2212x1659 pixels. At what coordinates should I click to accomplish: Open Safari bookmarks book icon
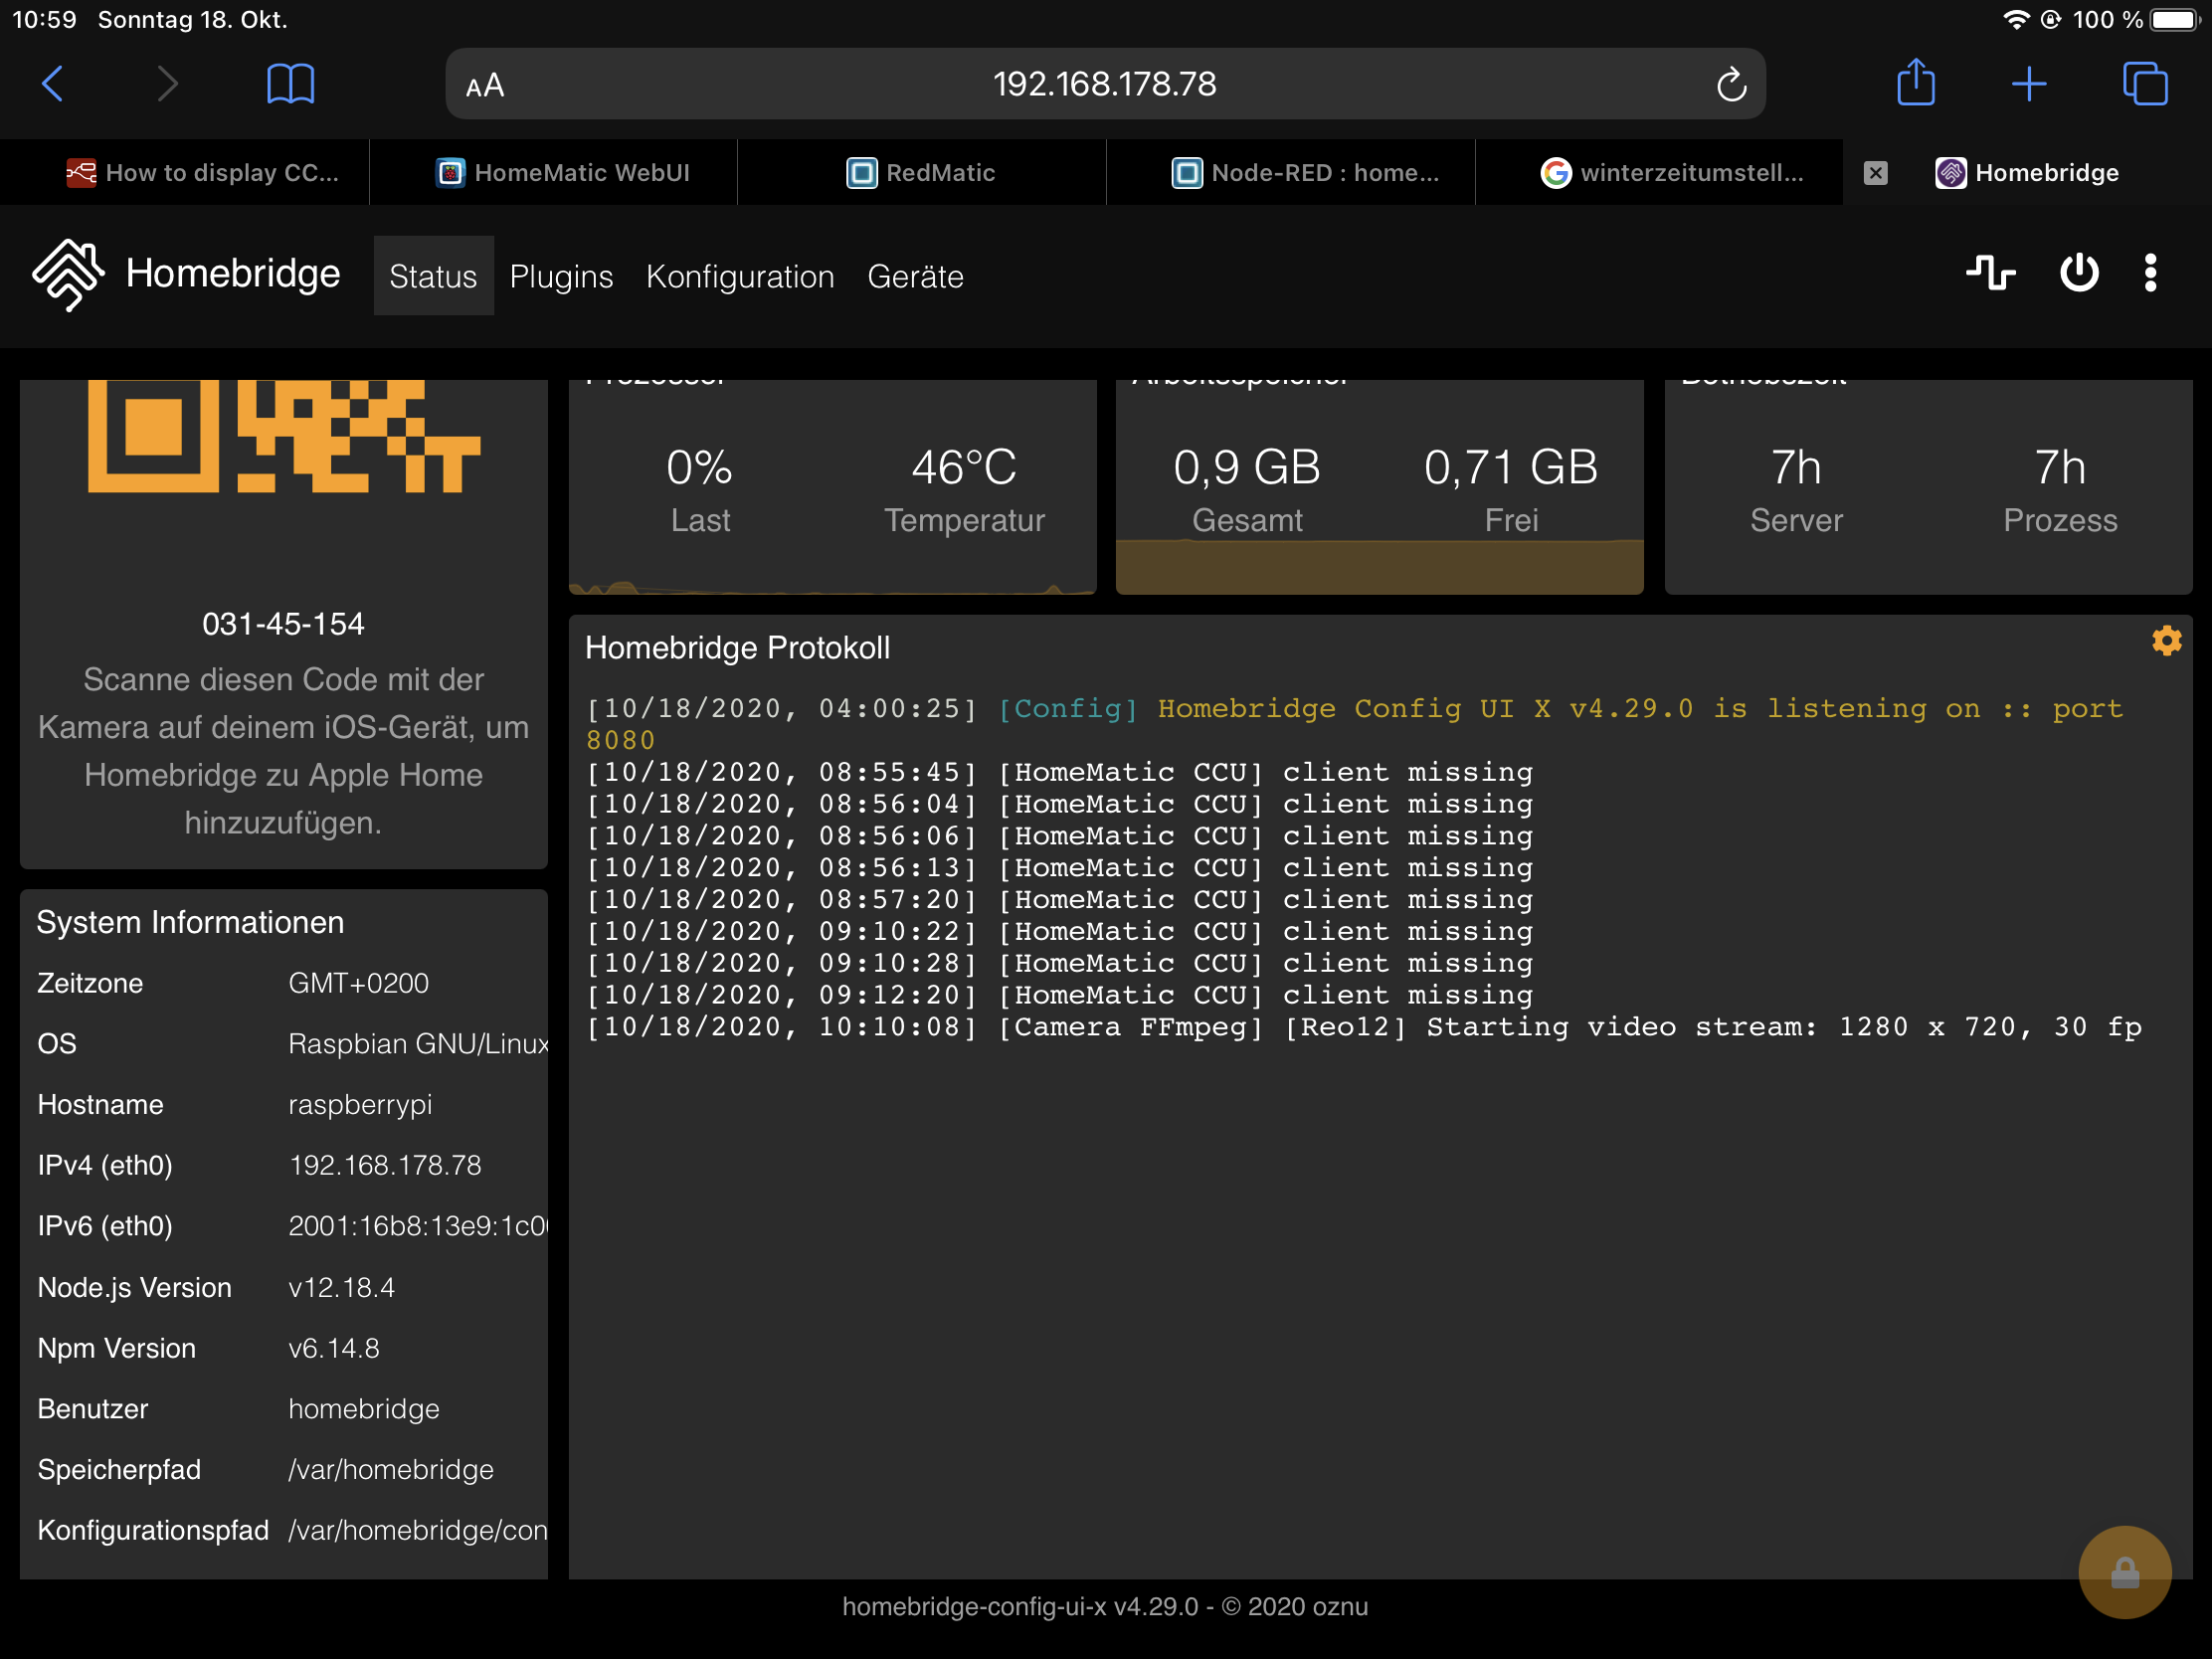pyautogui.click(x=290, y=83)
